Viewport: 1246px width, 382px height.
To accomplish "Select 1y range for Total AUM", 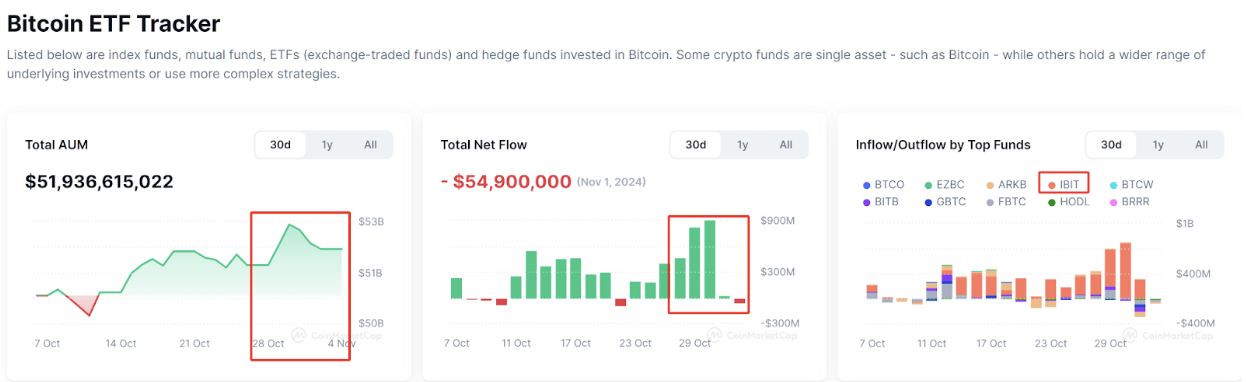I will tap(327, 145).
